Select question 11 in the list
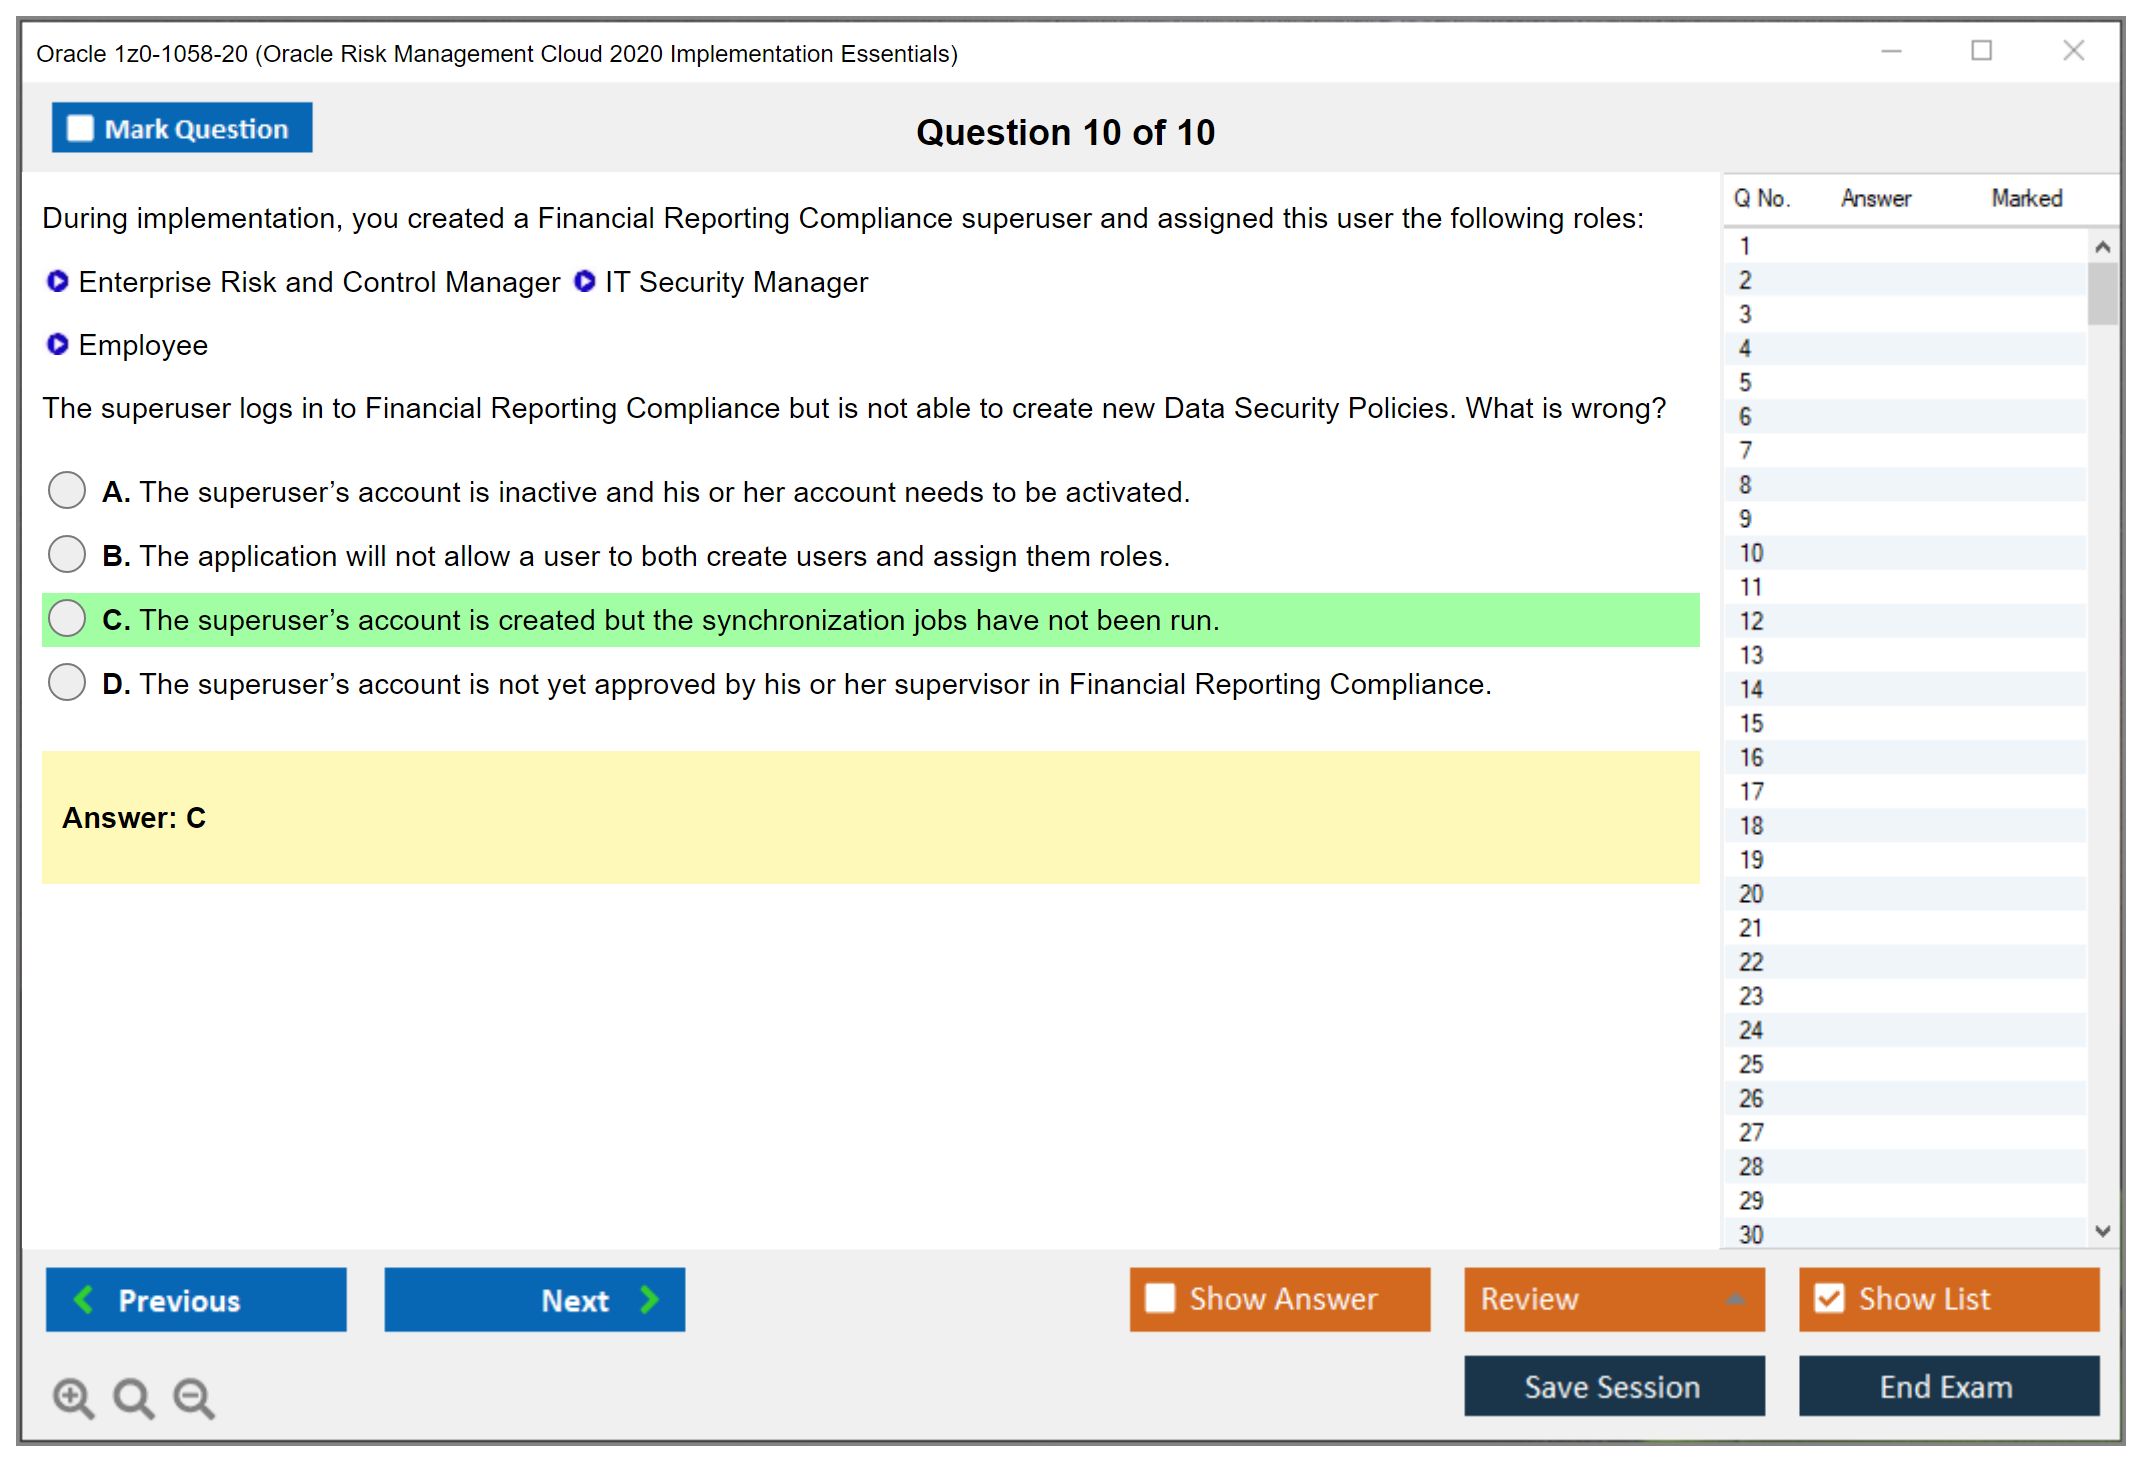The image size is (2150, 1470). click(x=1905, y=587)
